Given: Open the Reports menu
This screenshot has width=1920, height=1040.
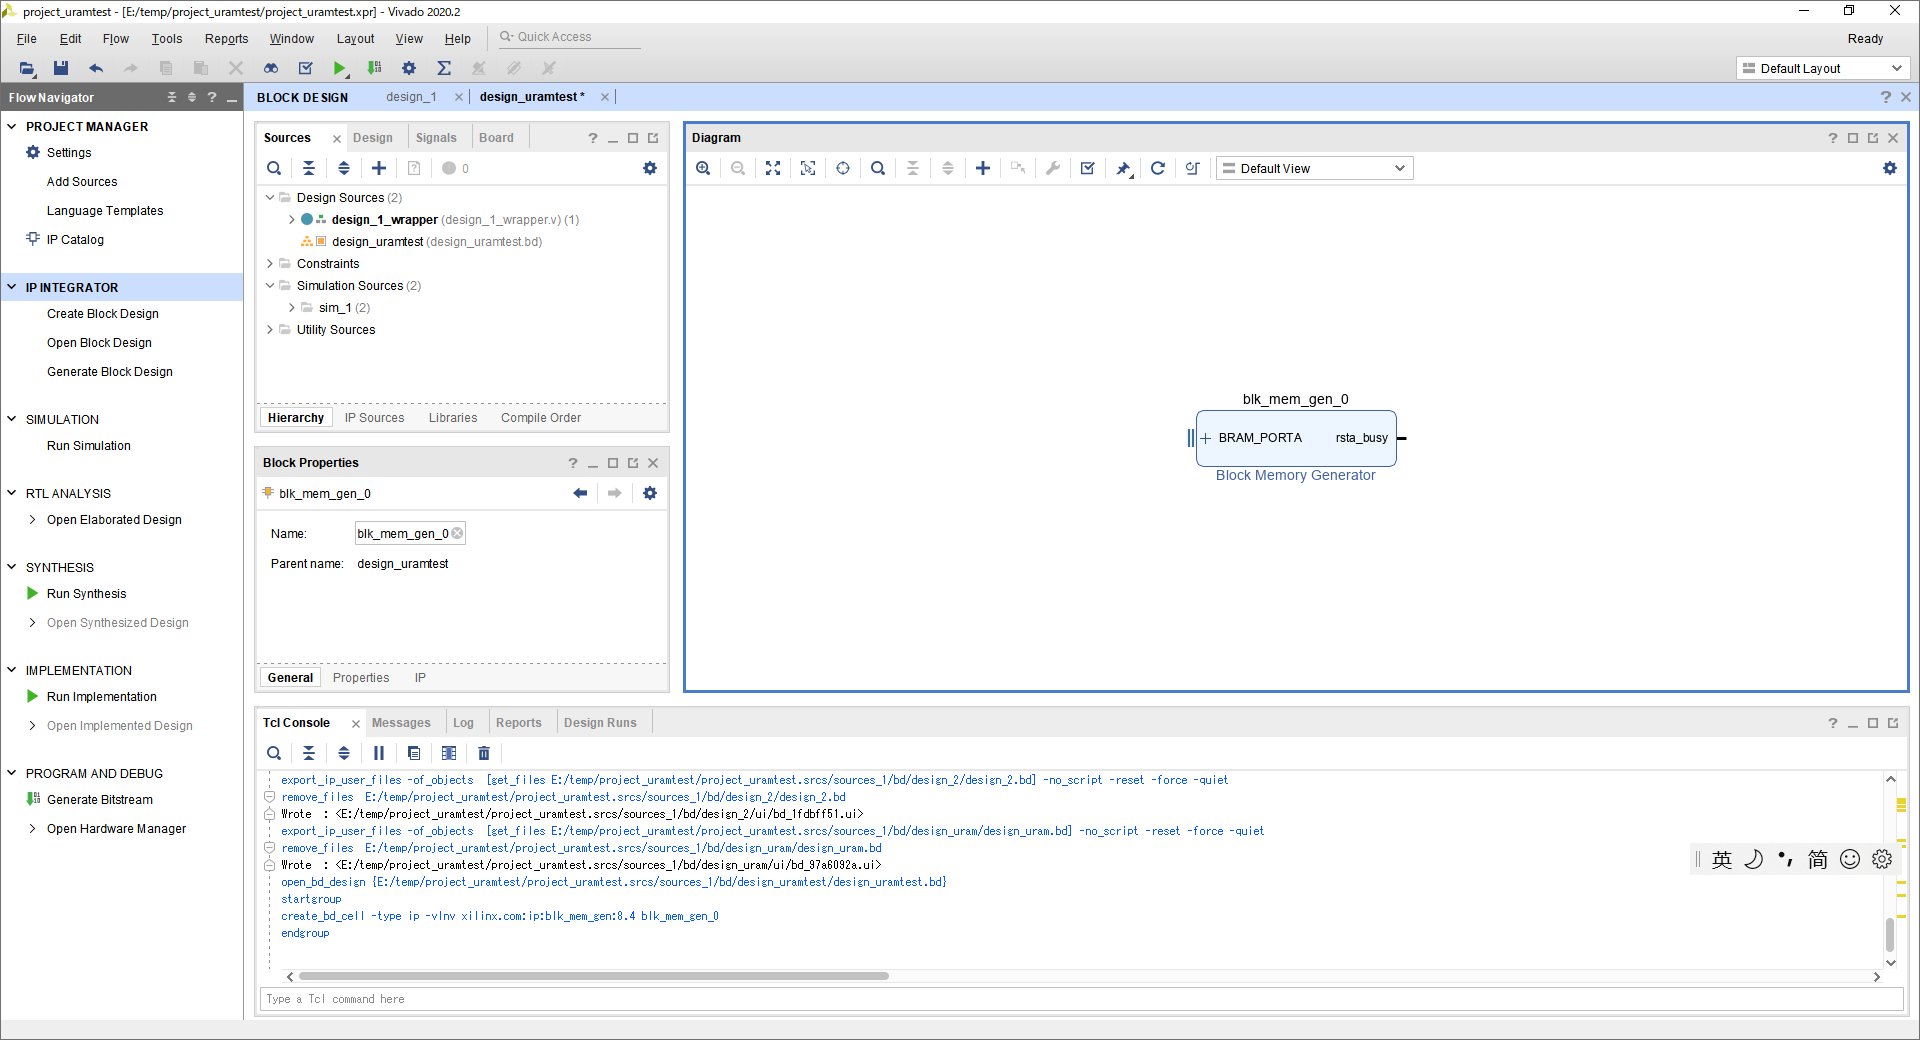Looking at the screenshot, I should point(226,39).
